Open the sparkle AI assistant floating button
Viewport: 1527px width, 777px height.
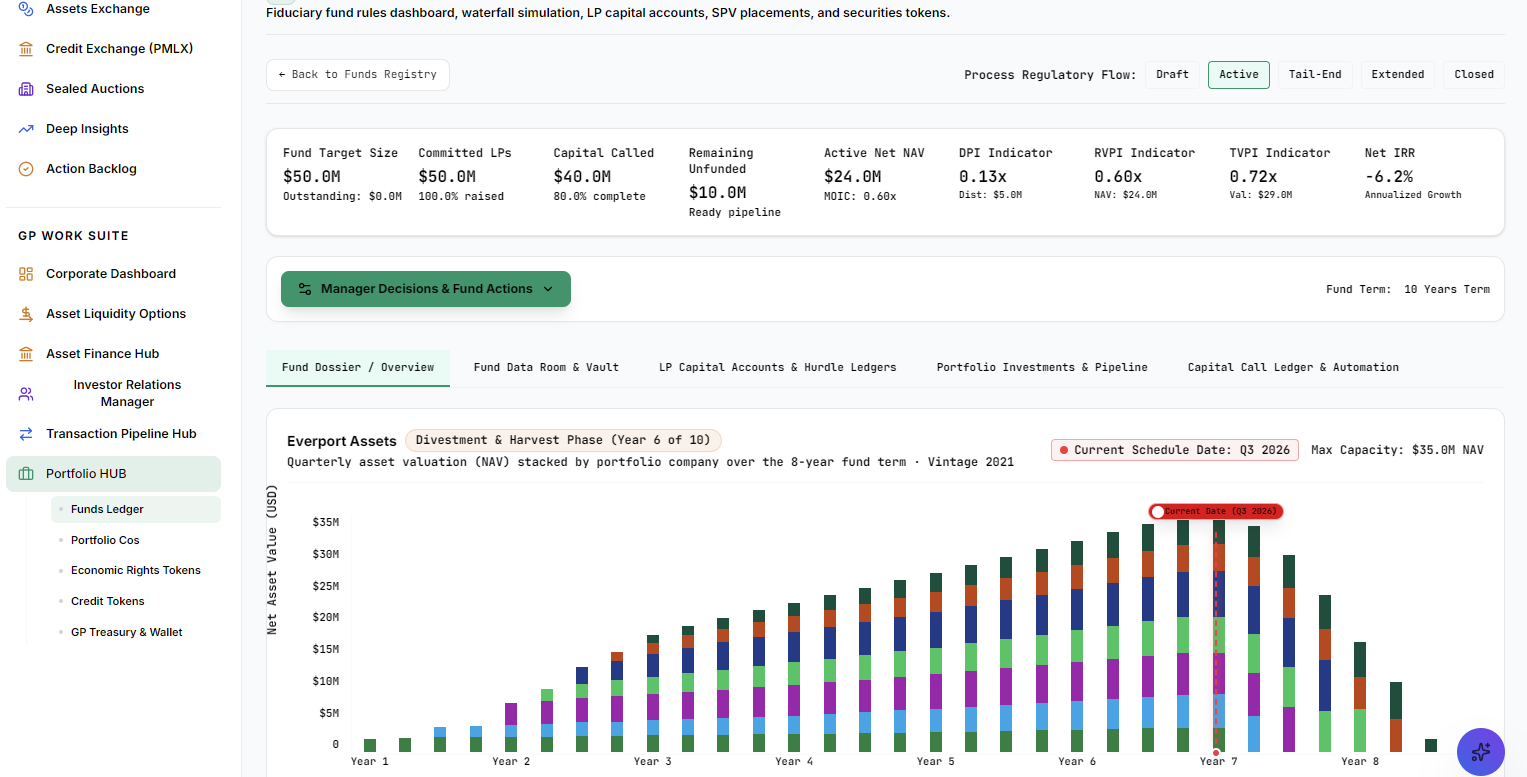coord(1481,751)
